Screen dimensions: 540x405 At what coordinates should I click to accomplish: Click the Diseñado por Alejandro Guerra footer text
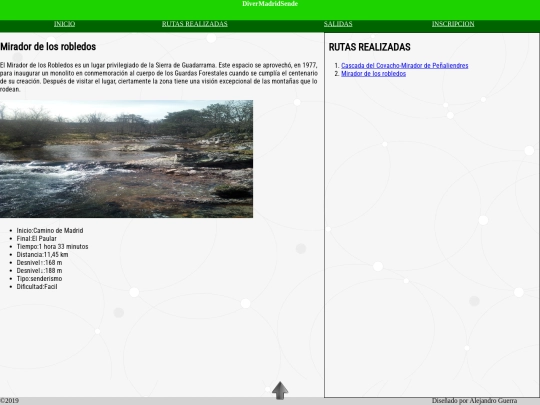[x=474, y=401]
